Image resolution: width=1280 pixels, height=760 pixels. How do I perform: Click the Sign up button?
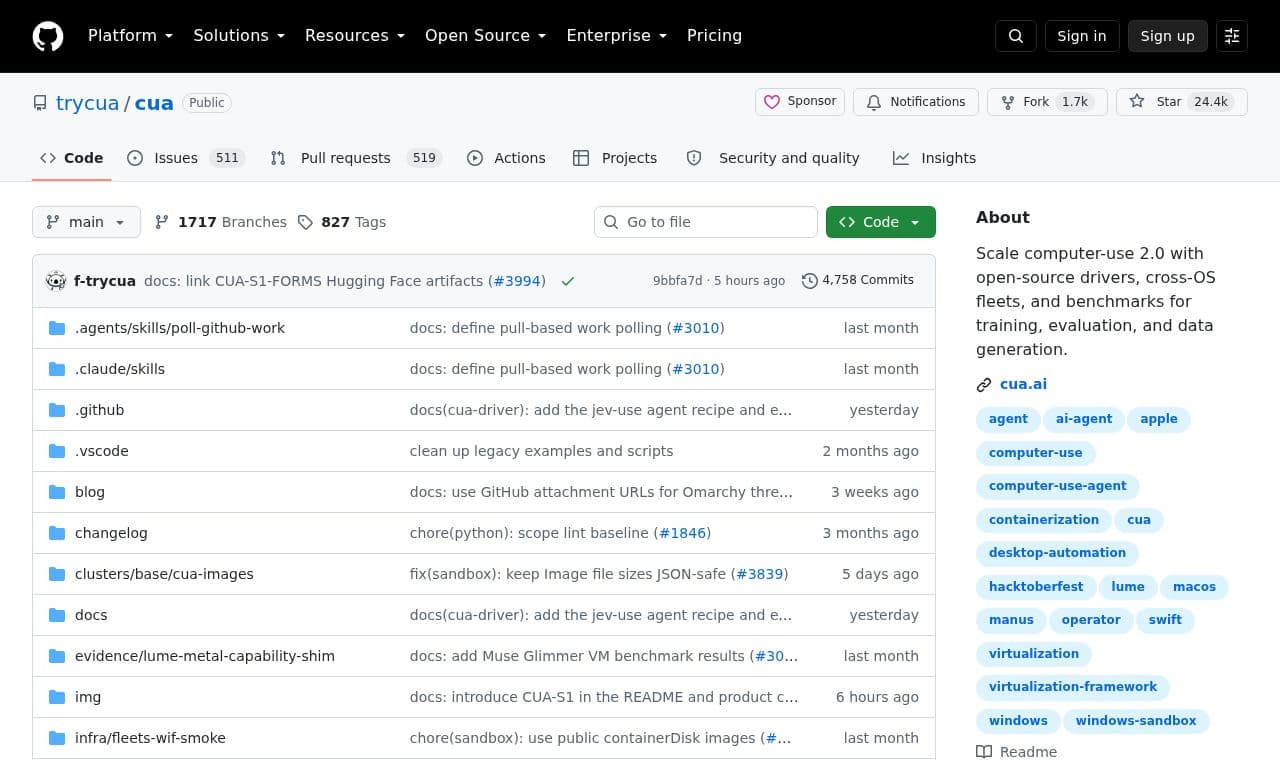(1168, 36)
